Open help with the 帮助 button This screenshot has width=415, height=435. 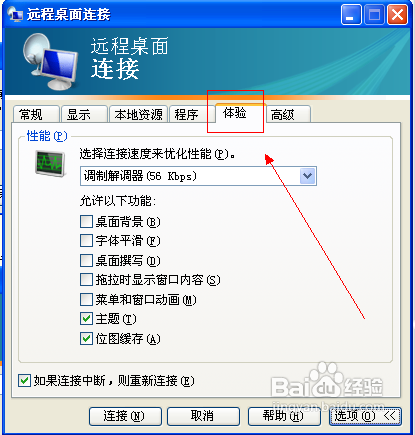pyautogui.click(x=284, y=416)
